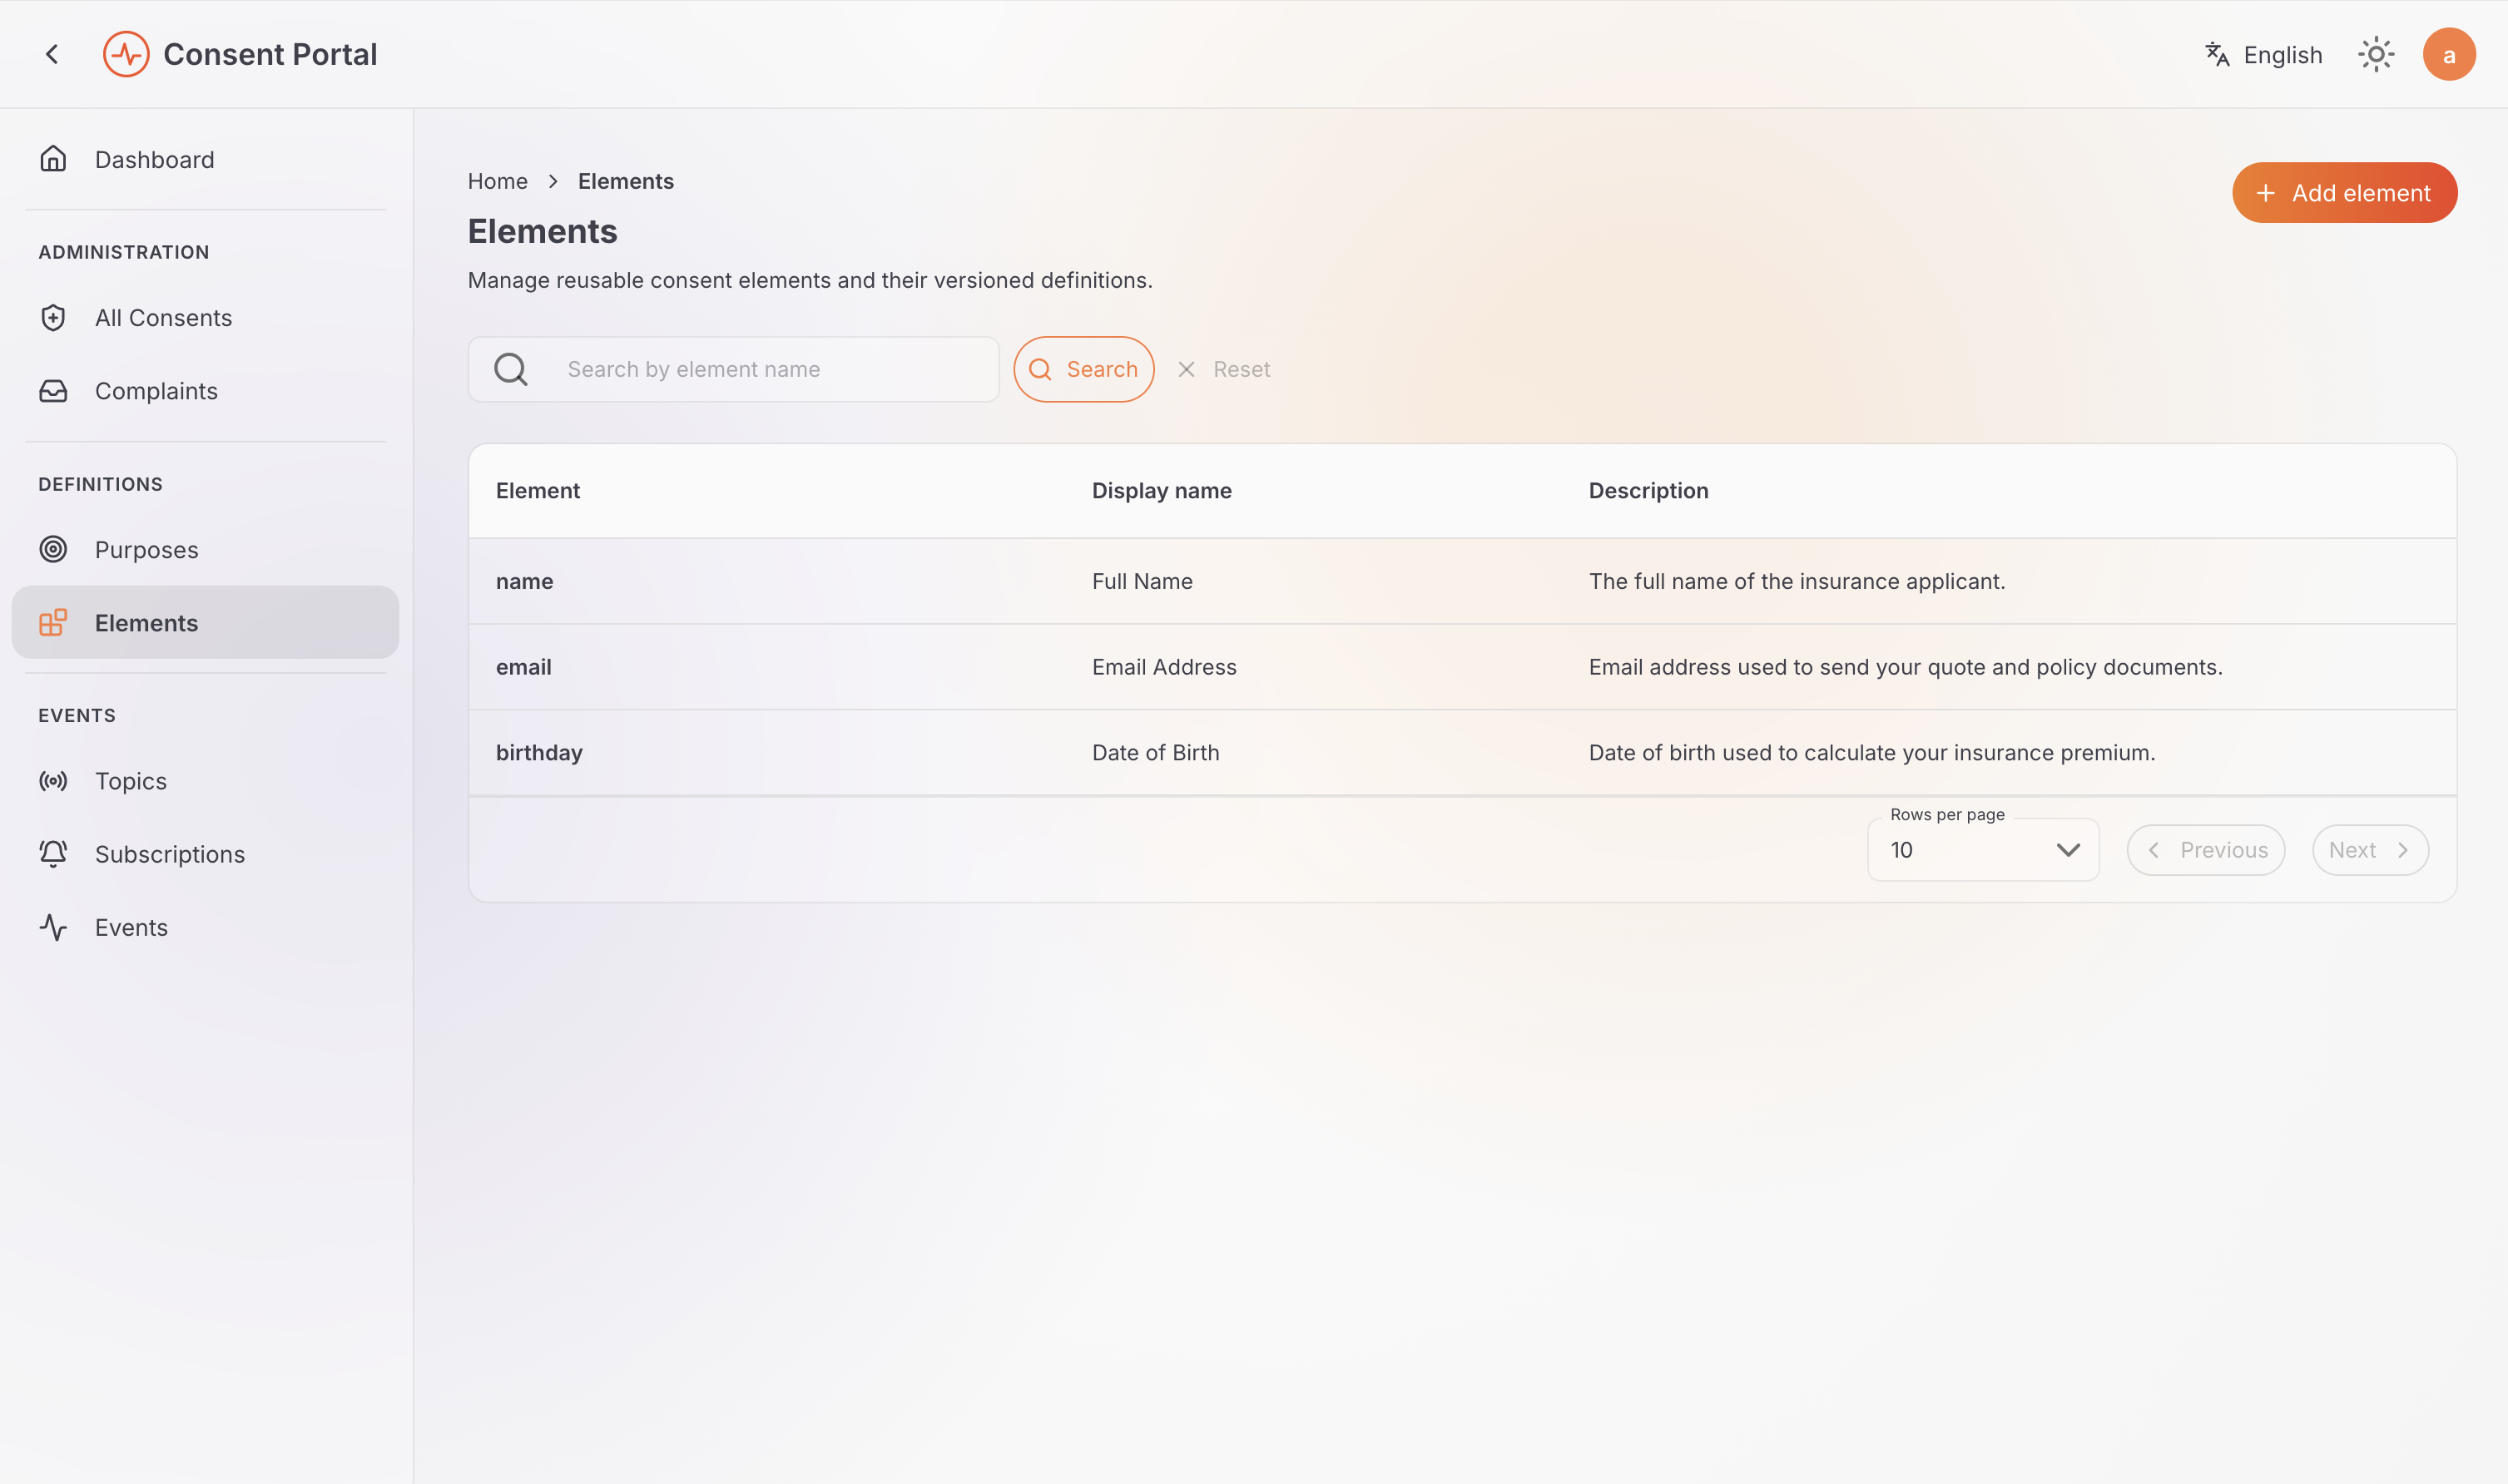Click the orange Search button
This screenshot has height=1484, width=2508.
1084,369
